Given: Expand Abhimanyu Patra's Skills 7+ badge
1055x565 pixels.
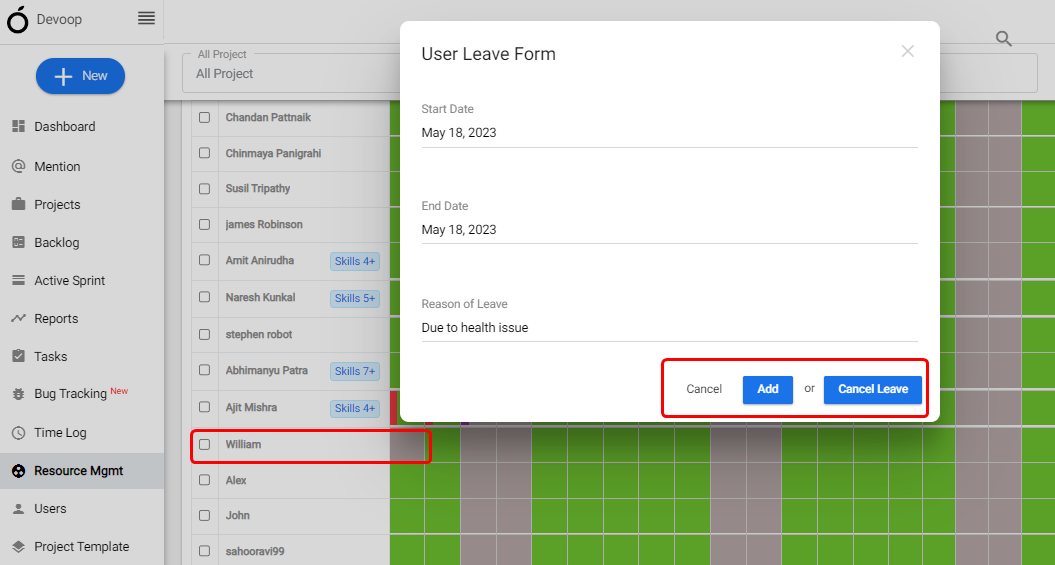Looking at the screenshot, I should (355, 371).
